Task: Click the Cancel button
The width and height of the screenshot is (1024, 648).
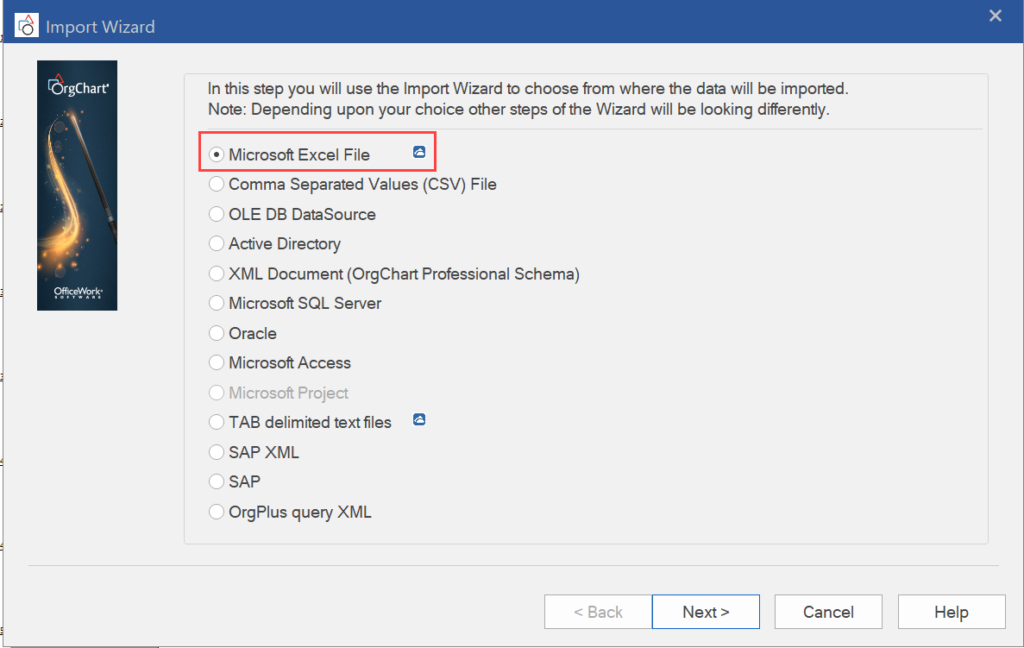Action: point(828,612)
